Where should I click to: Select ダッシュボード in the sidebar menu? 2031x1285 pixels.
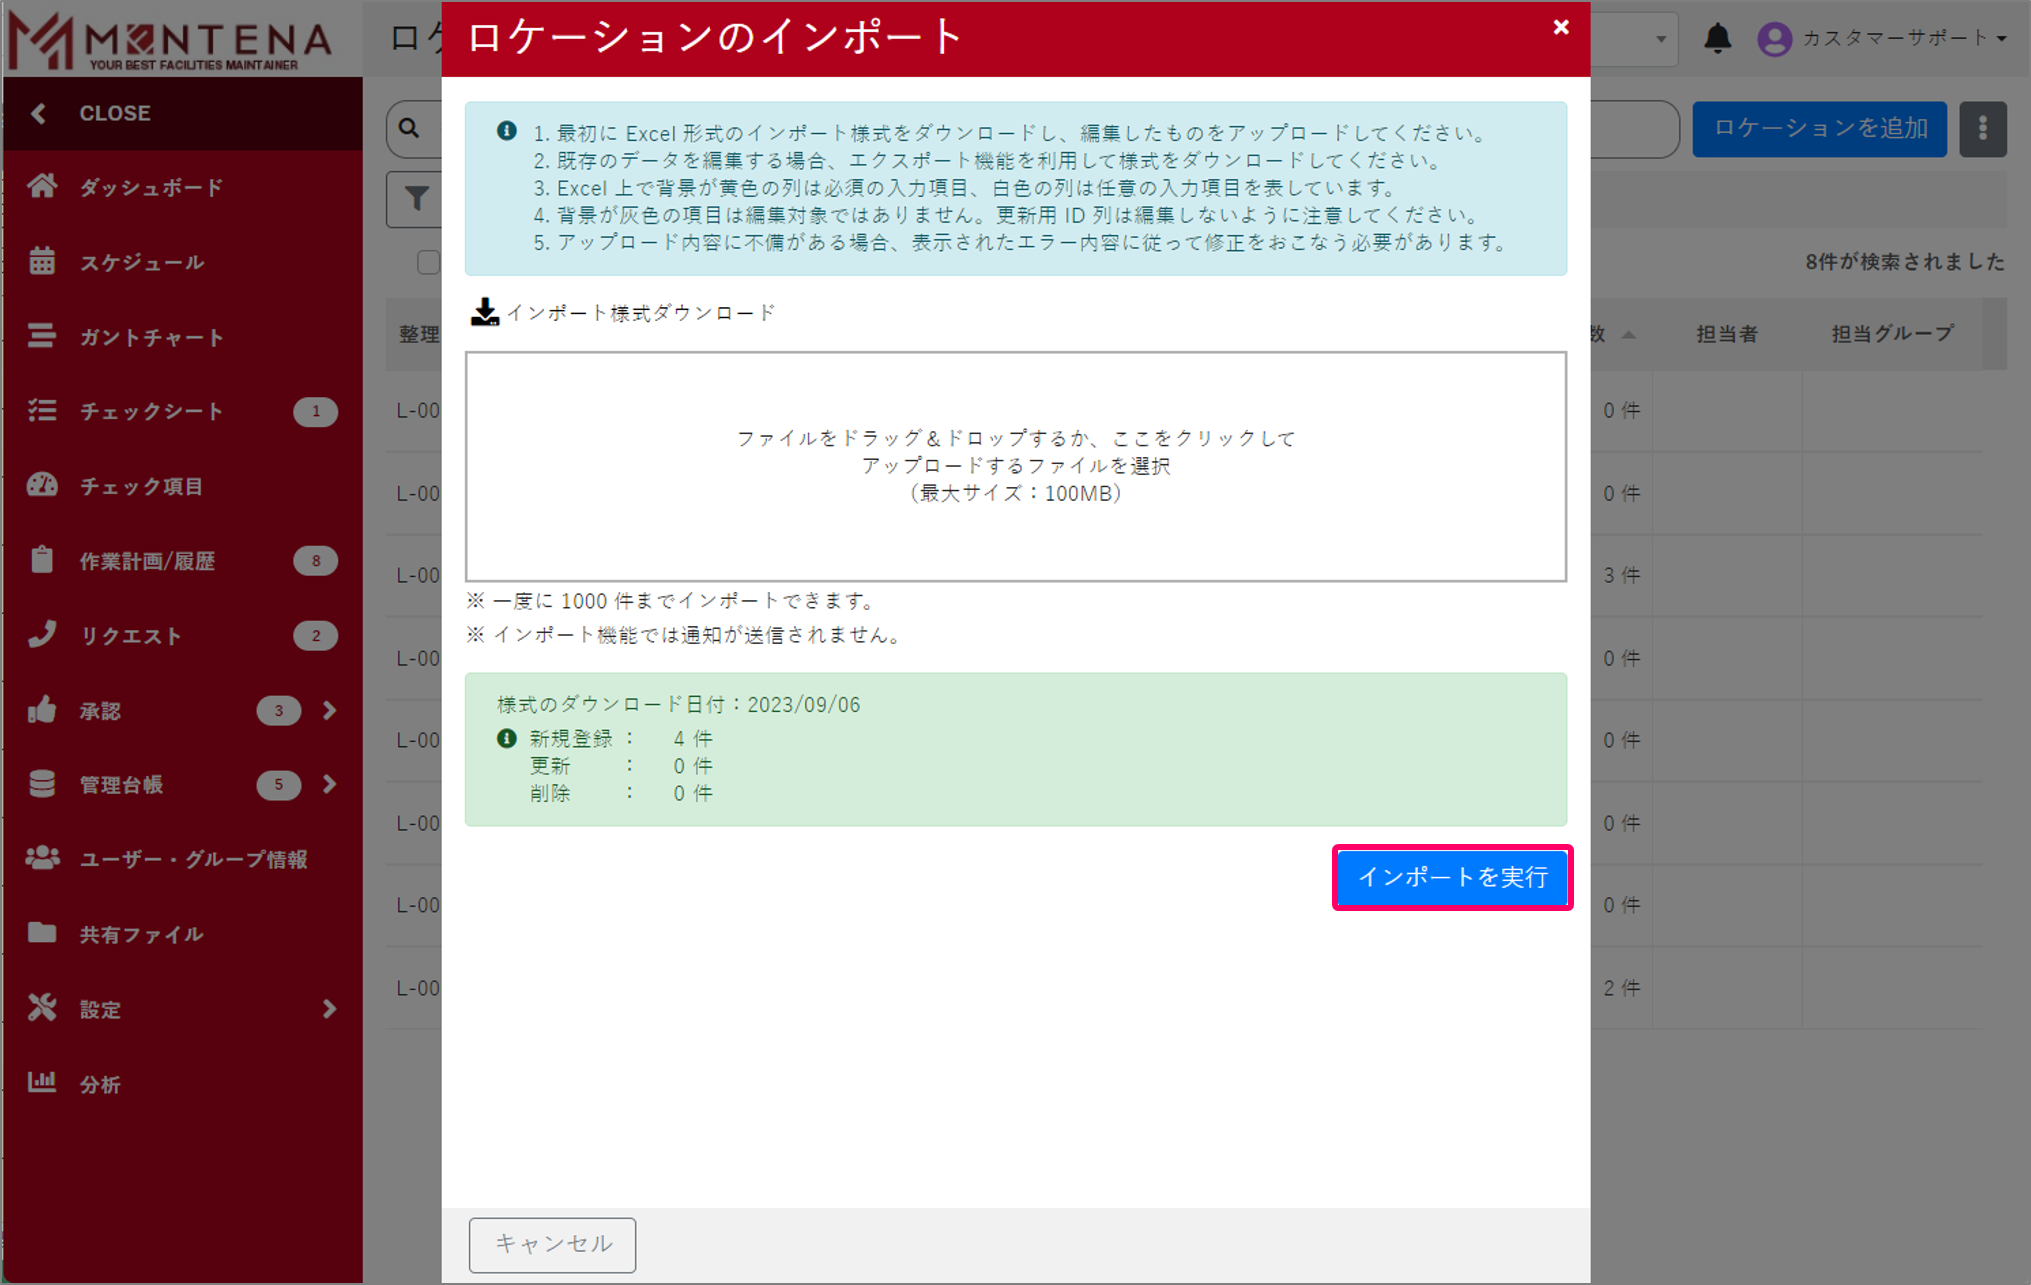pyautogui.click(x=42, y=186)
